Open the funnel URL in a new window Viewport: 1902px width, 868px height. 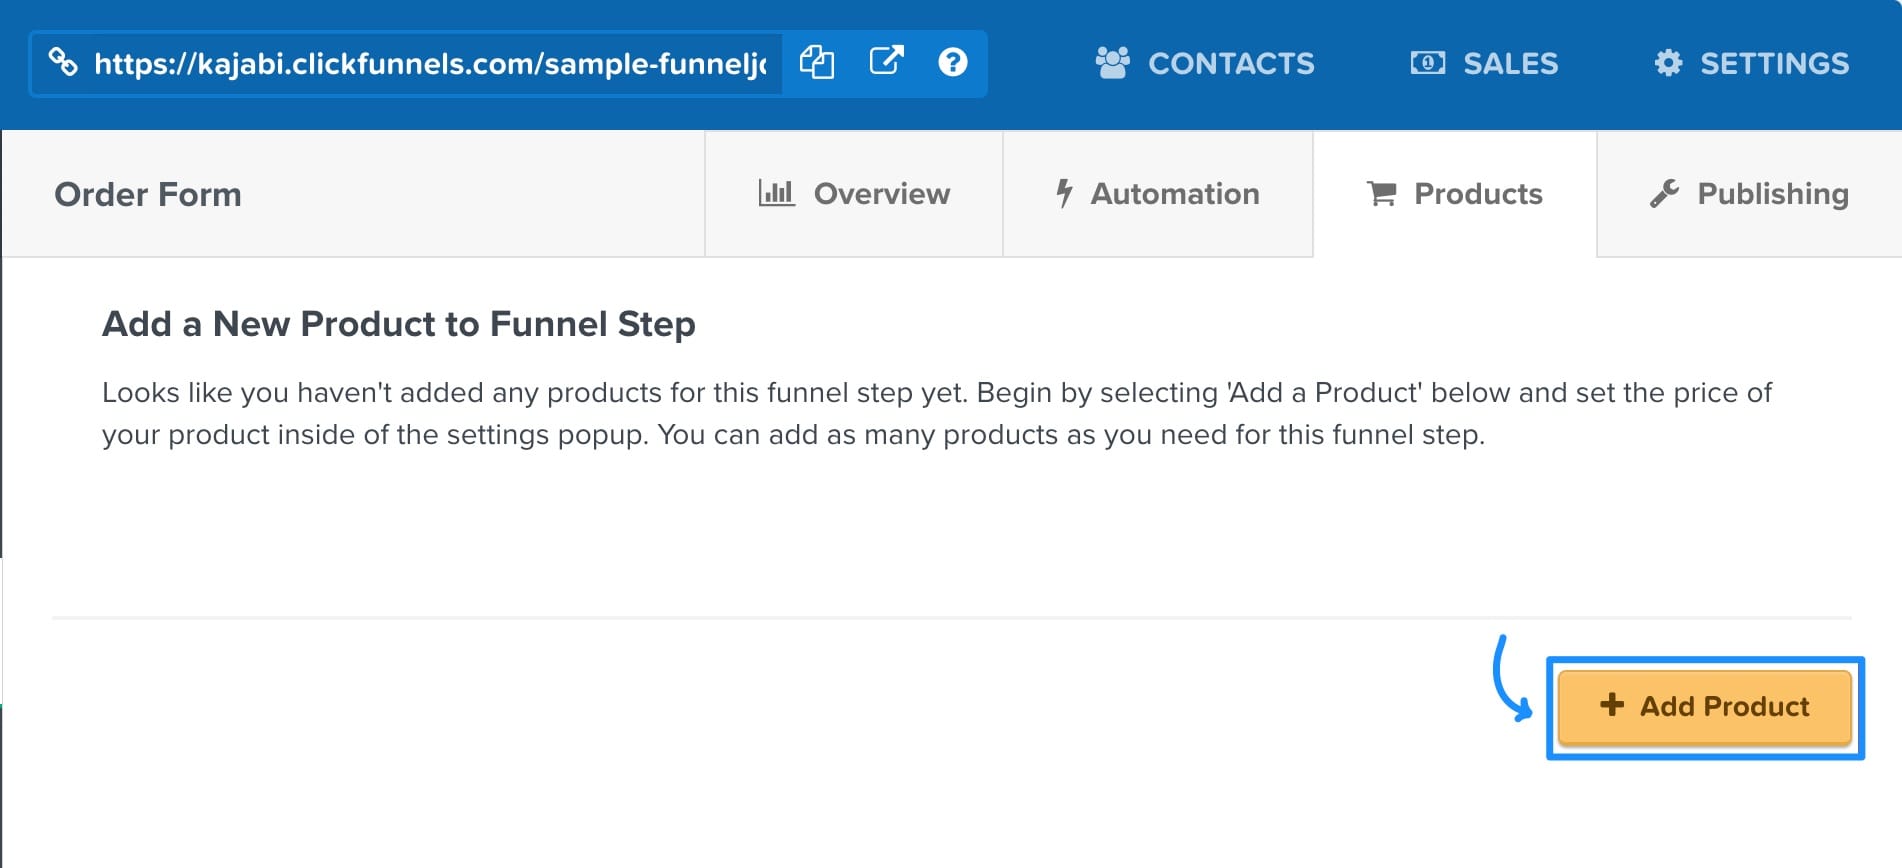[x=886, y=62]
